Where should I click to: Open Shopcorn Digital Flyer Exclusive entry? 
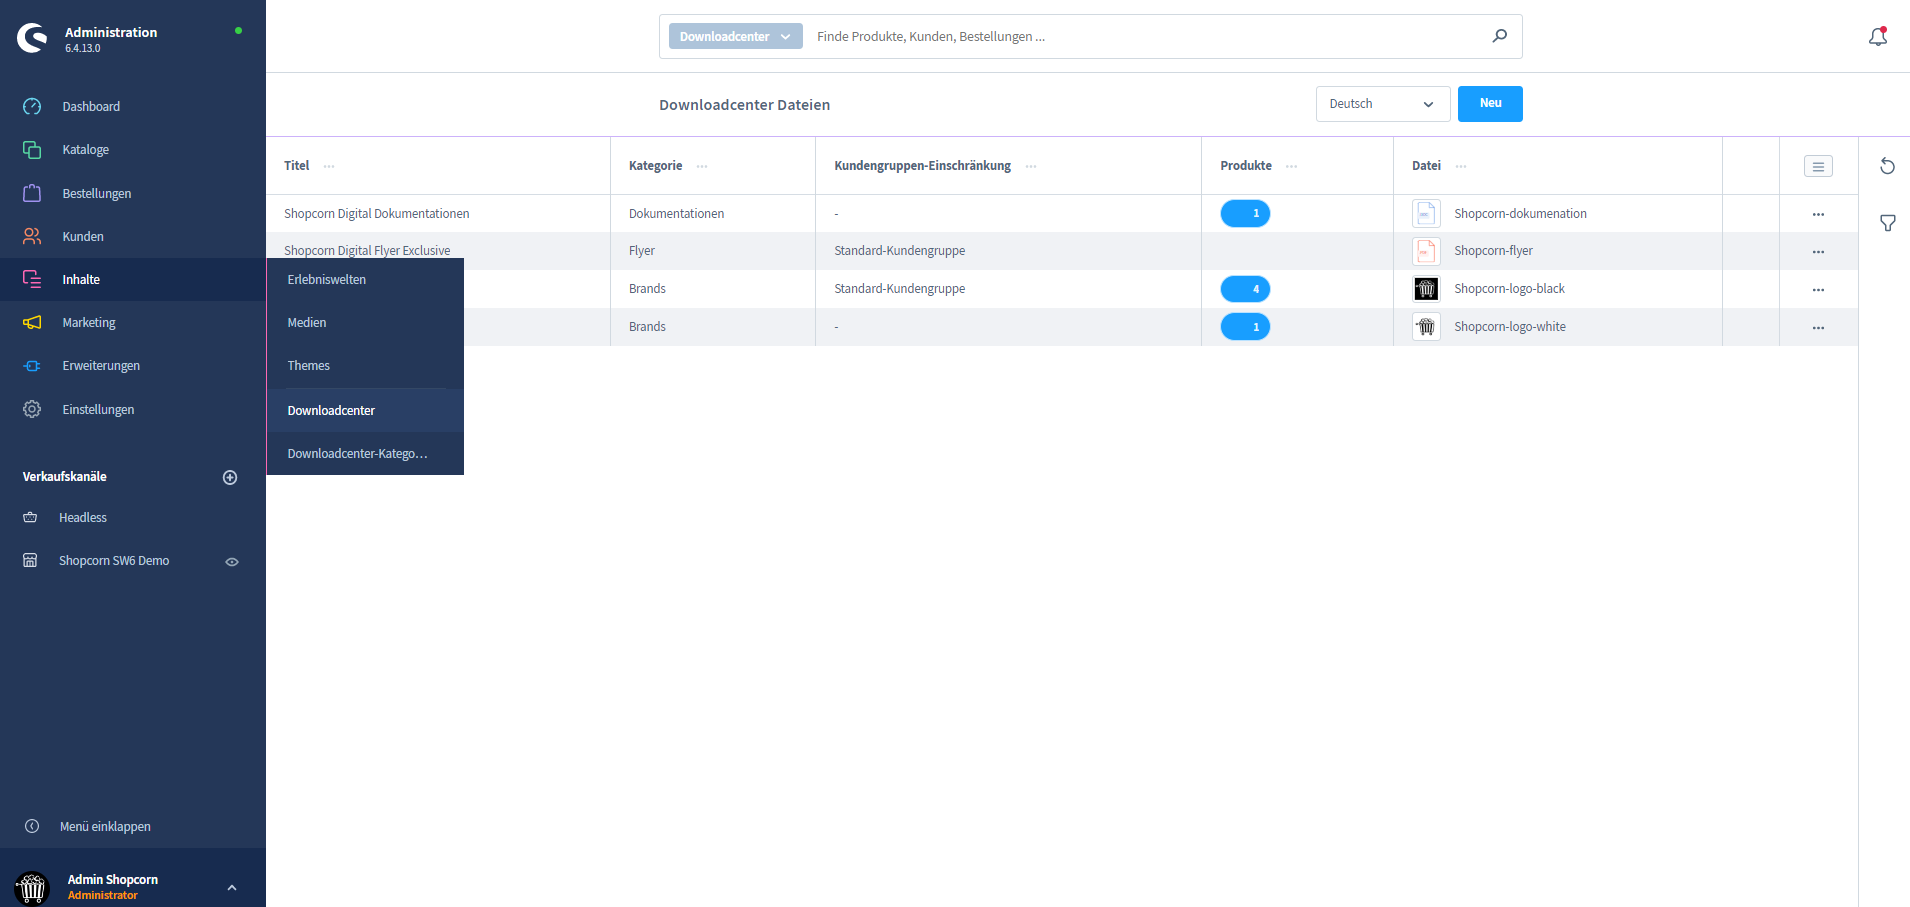tap(367, 250)
